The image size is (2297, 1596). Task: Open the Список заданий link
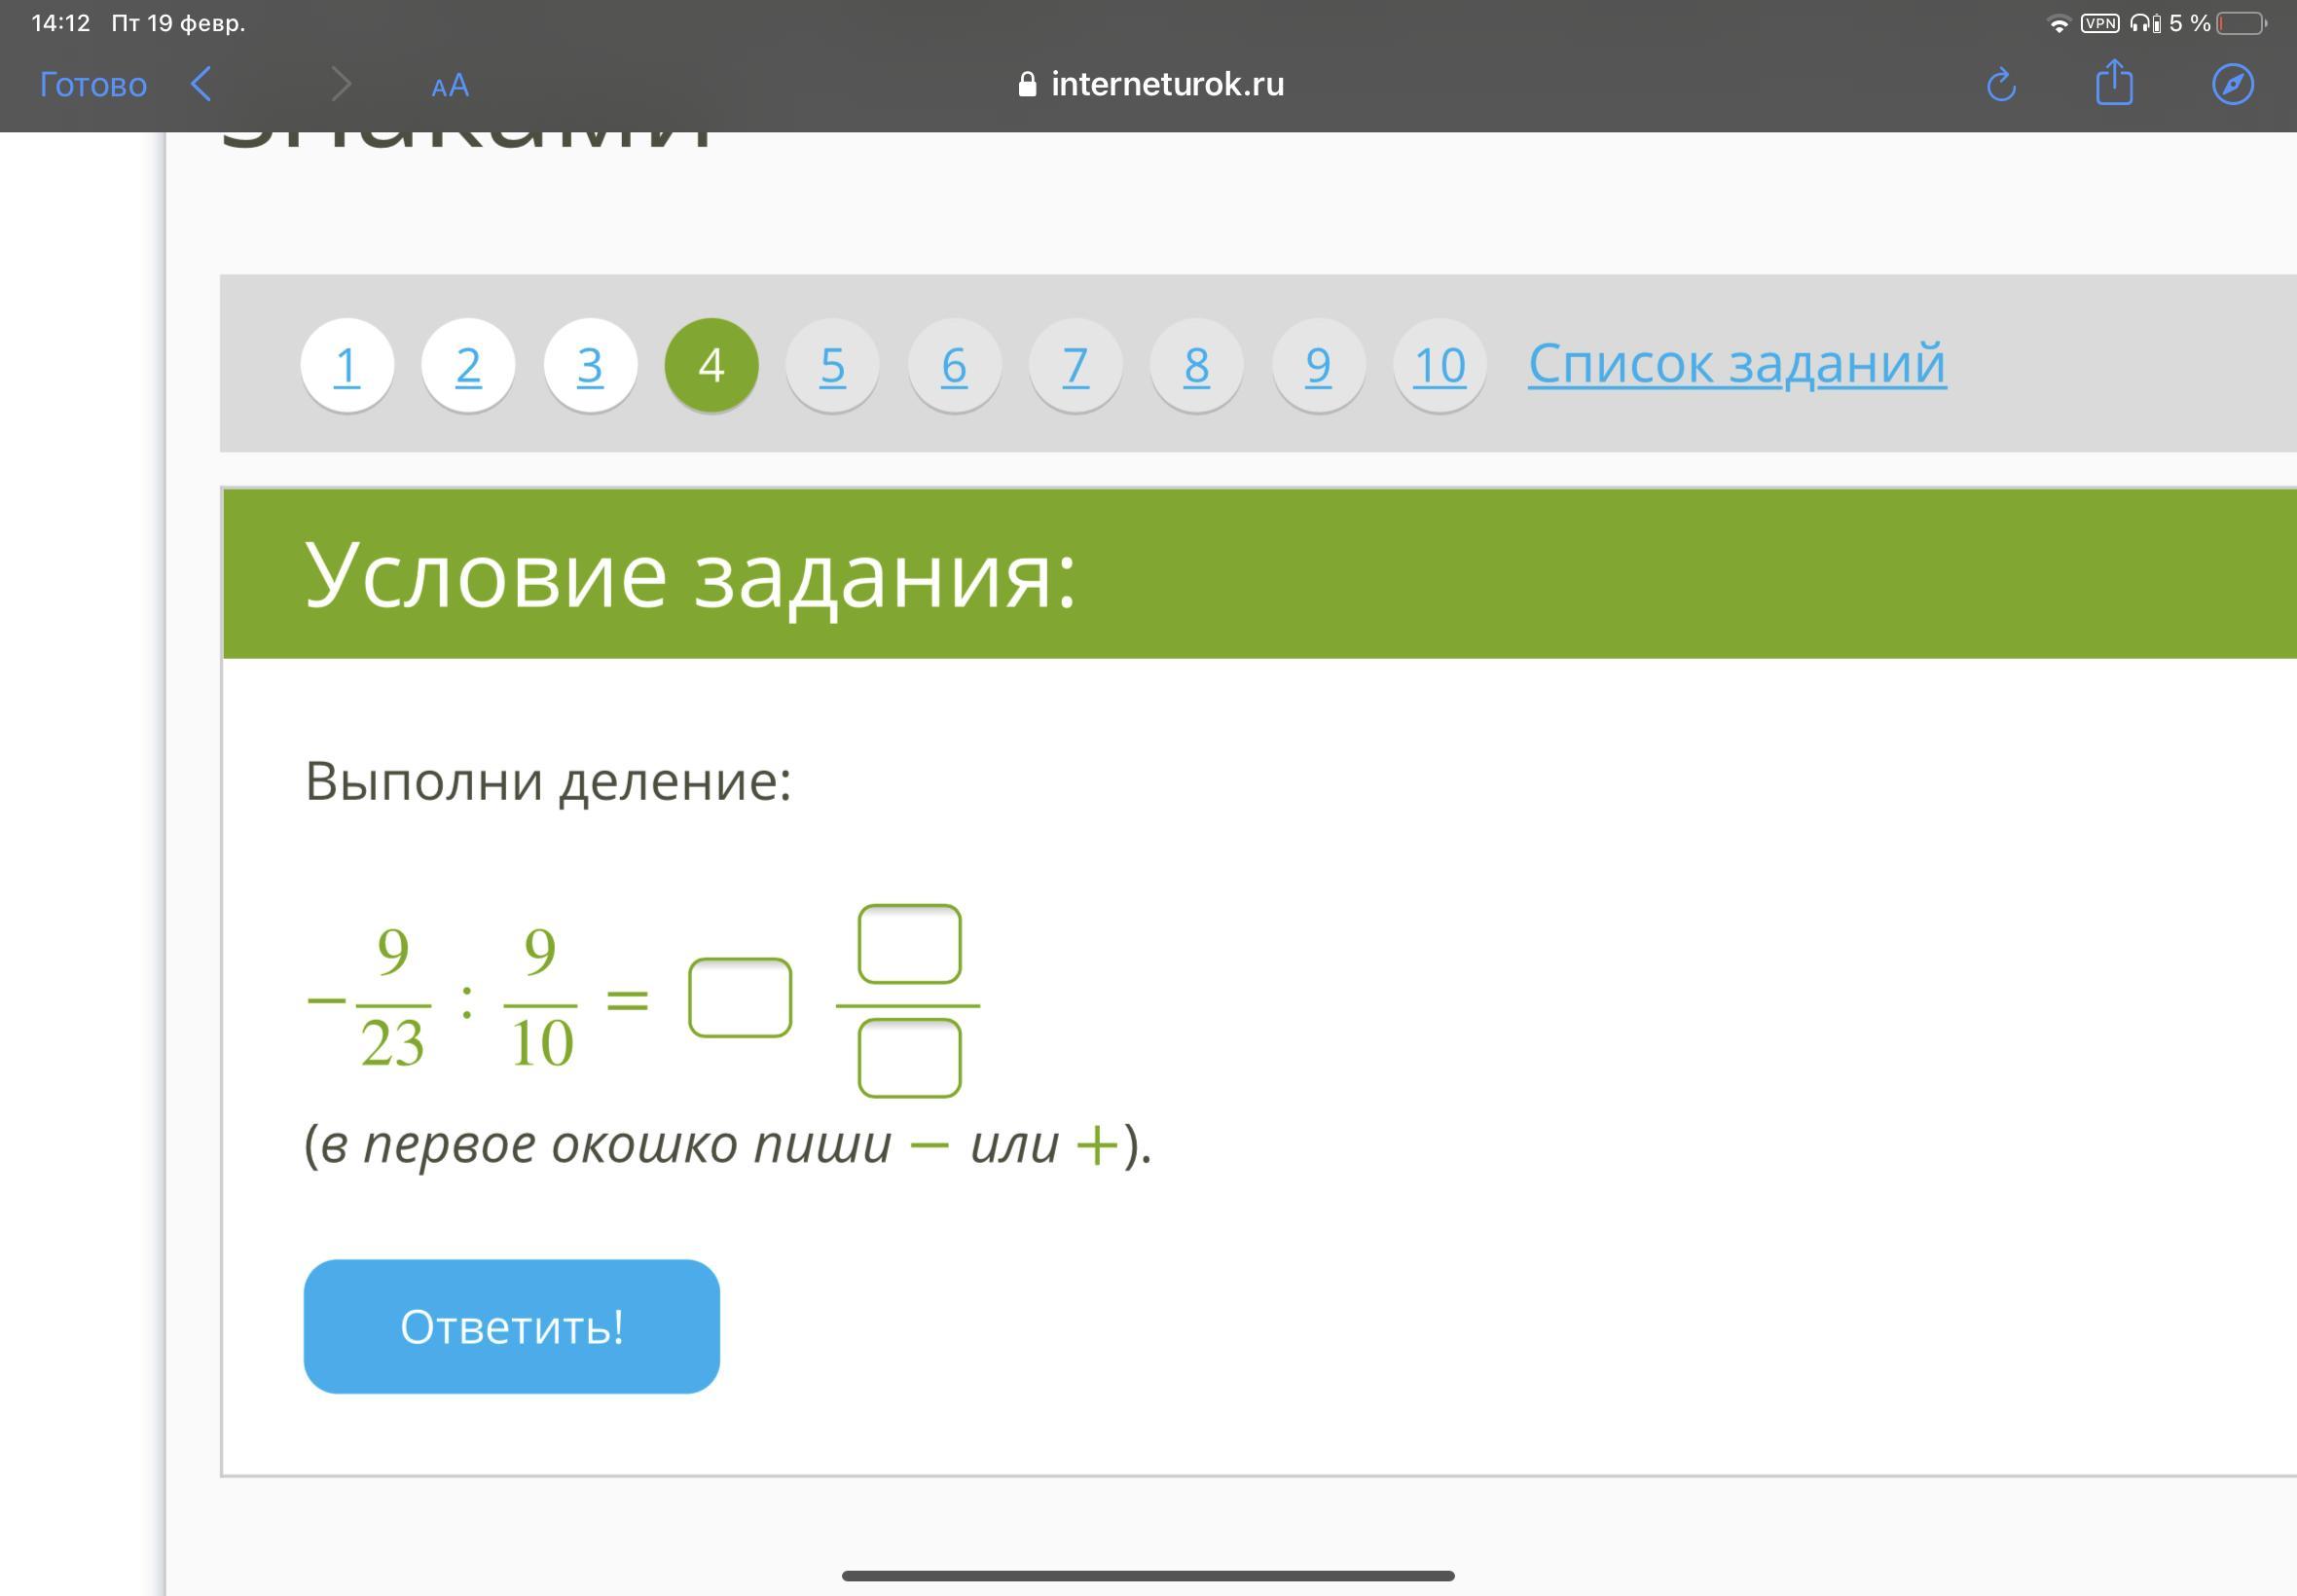pyautogui.click(x=1737, y=363)
